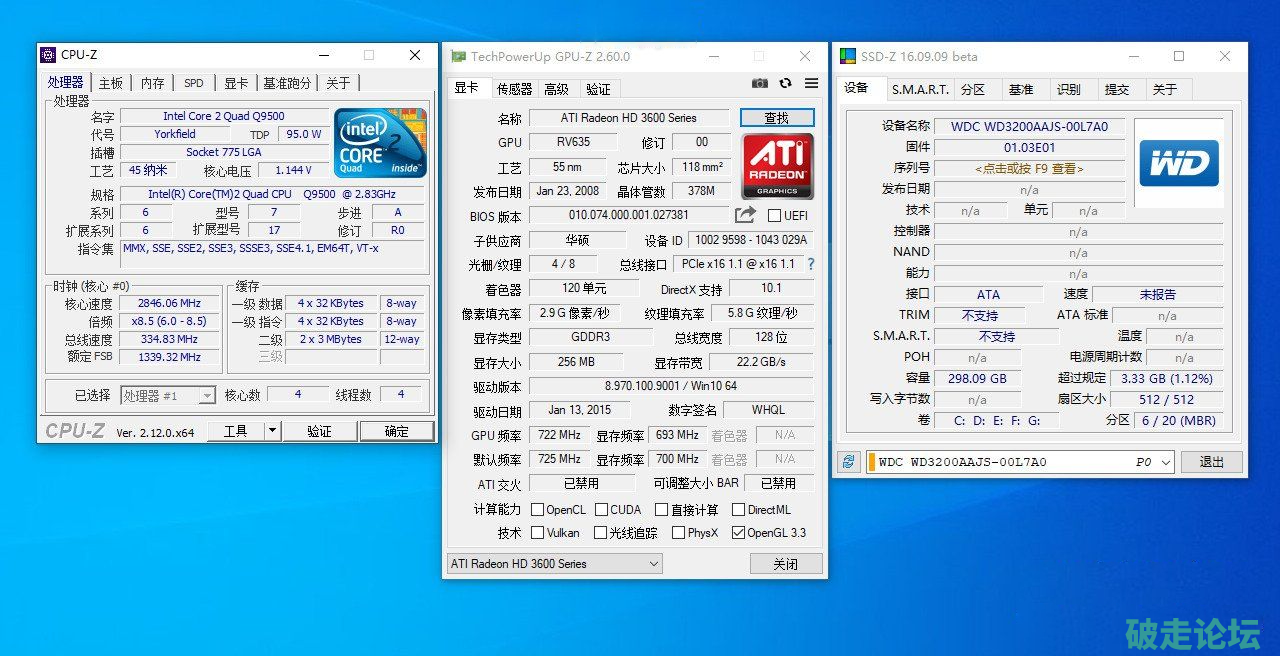
Task: Open the S.M.A.R.T. tab in SSD-Z
Action: (920, 89)
